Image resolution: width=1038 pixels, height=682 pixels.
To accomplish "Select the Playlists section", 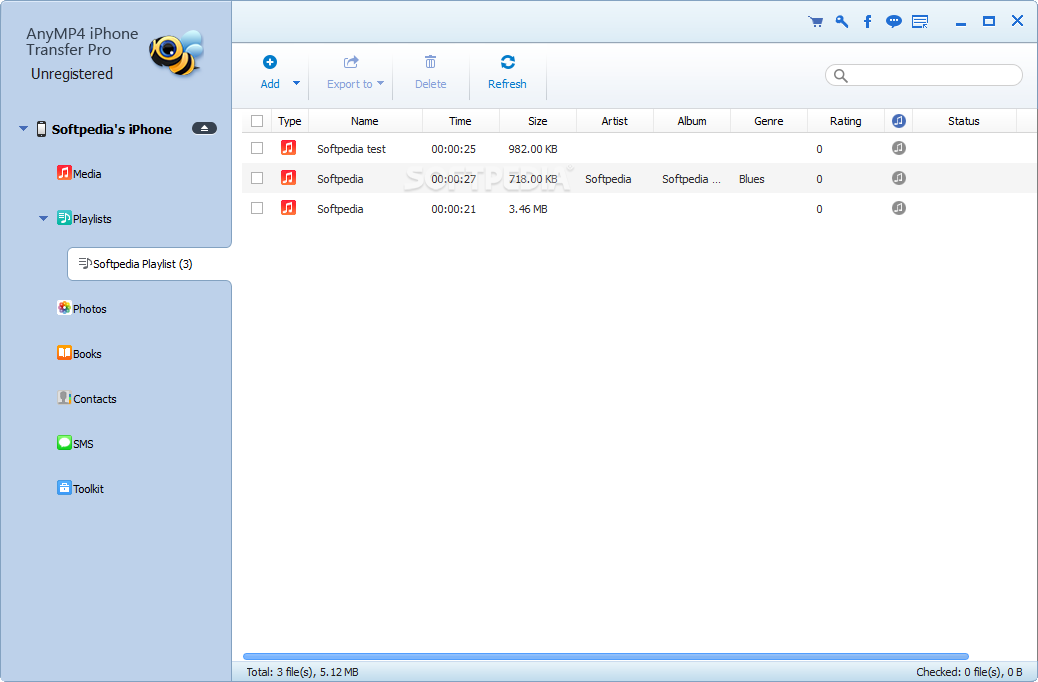I will pos(84,219).
